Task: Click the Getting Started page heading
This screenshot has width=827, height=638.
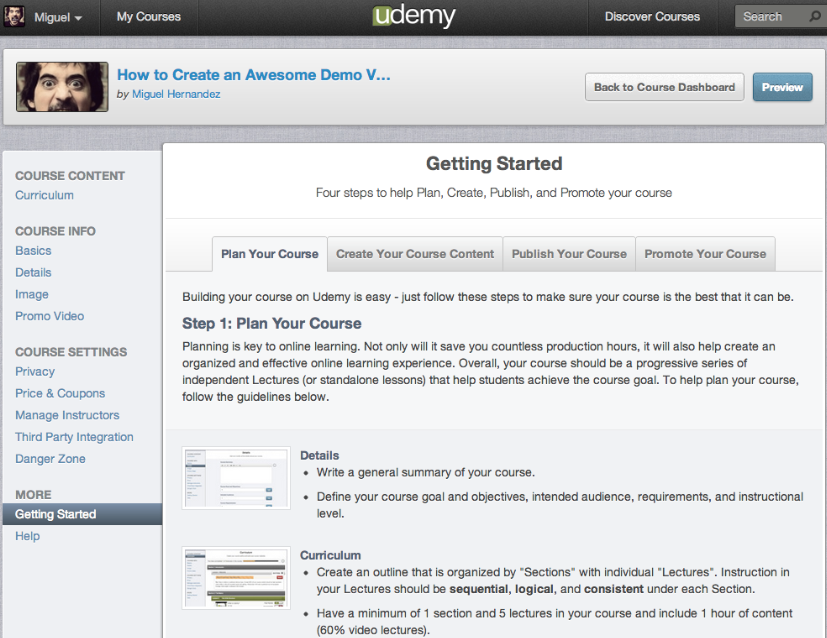Action: pos(494,163)
